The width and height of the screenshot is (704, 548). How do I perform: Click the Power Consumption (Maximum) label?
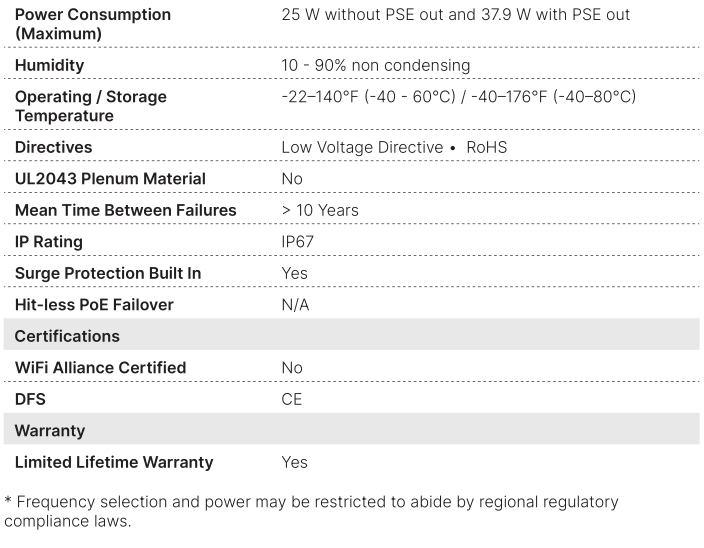[x=92, y=24]
